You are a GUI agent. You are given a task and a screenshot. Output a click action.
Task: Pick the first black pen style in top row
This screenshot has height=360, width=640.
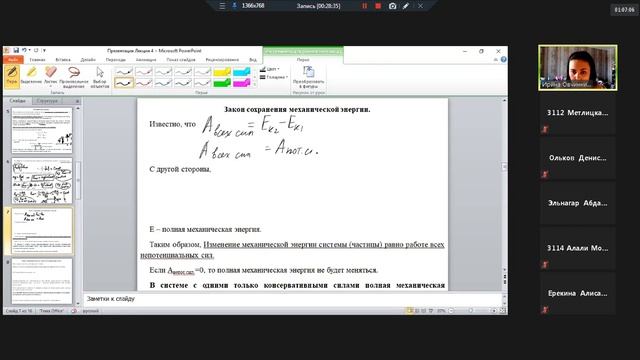coord(124,72)
